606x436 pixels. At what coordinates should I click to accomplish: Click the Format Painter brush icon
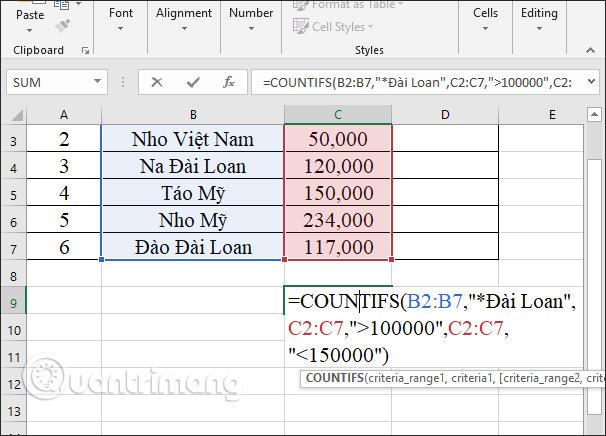click(63, 25)
